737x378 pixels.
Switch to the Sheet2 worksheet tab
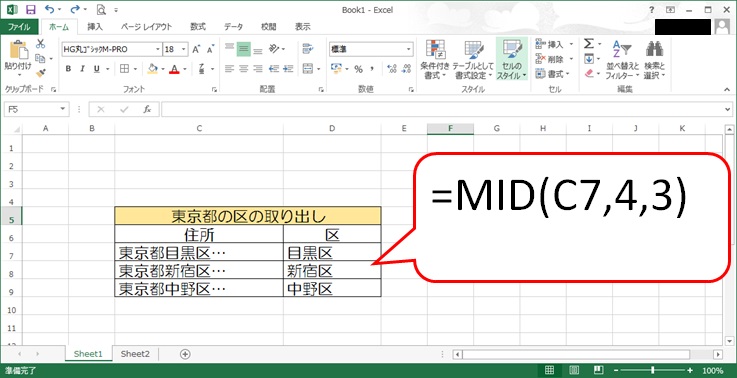click(135, 354)
